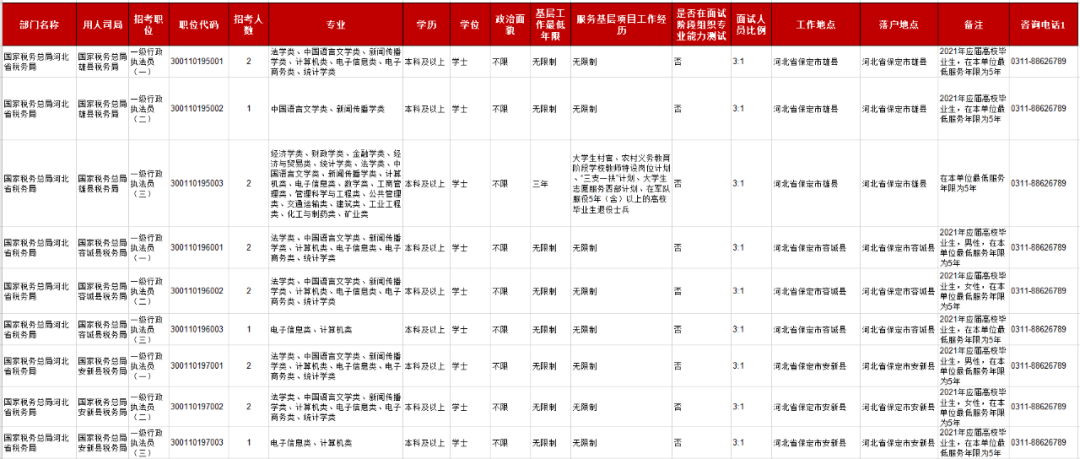Click the 招考职位 header cell
The image size is (1080, 459).
pyautogui.click(x=148, y=24)
